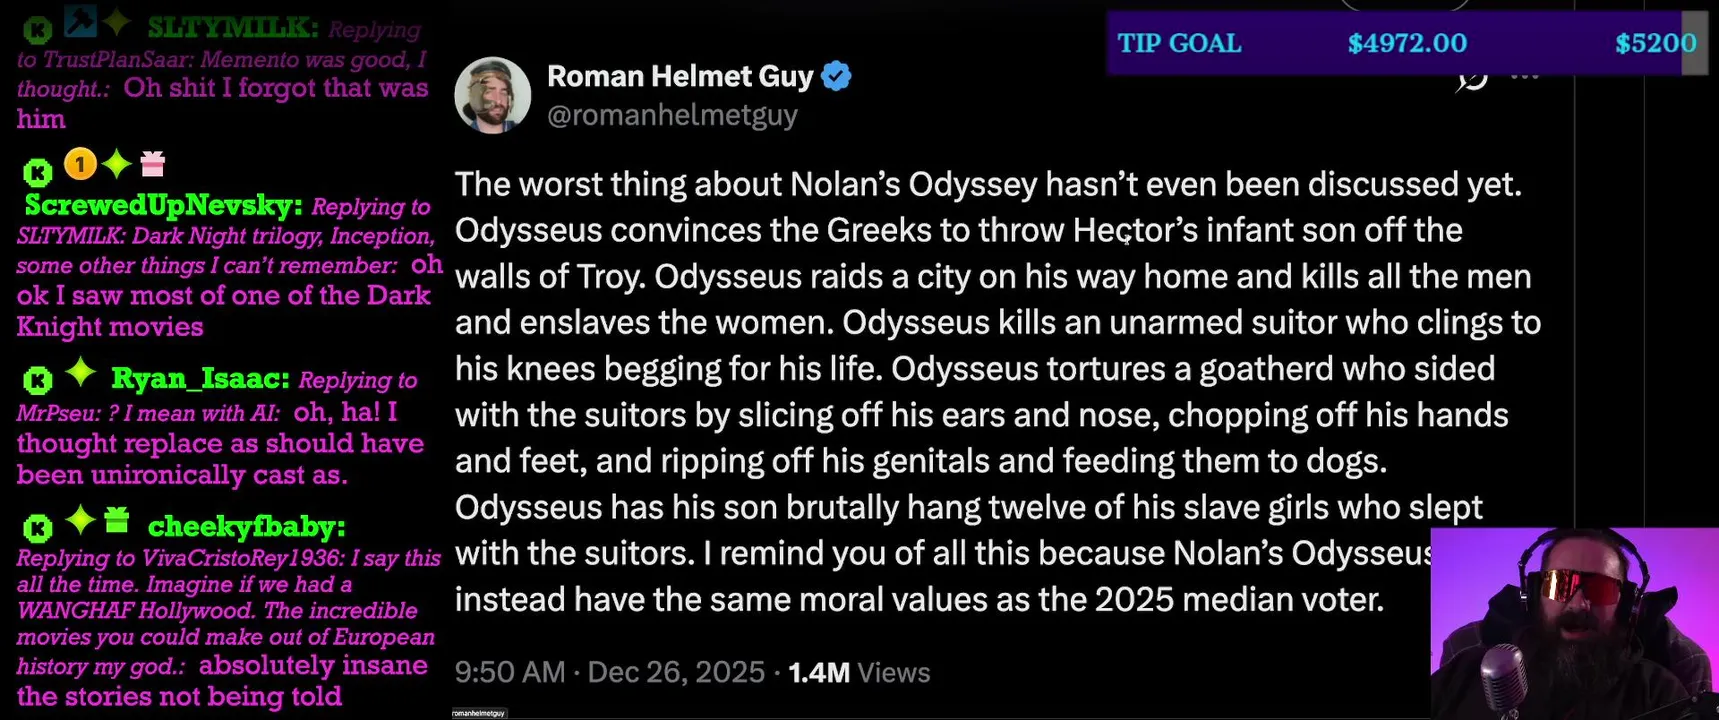Click the green star badge beside Ryan_Isaac

pos(80,373)
